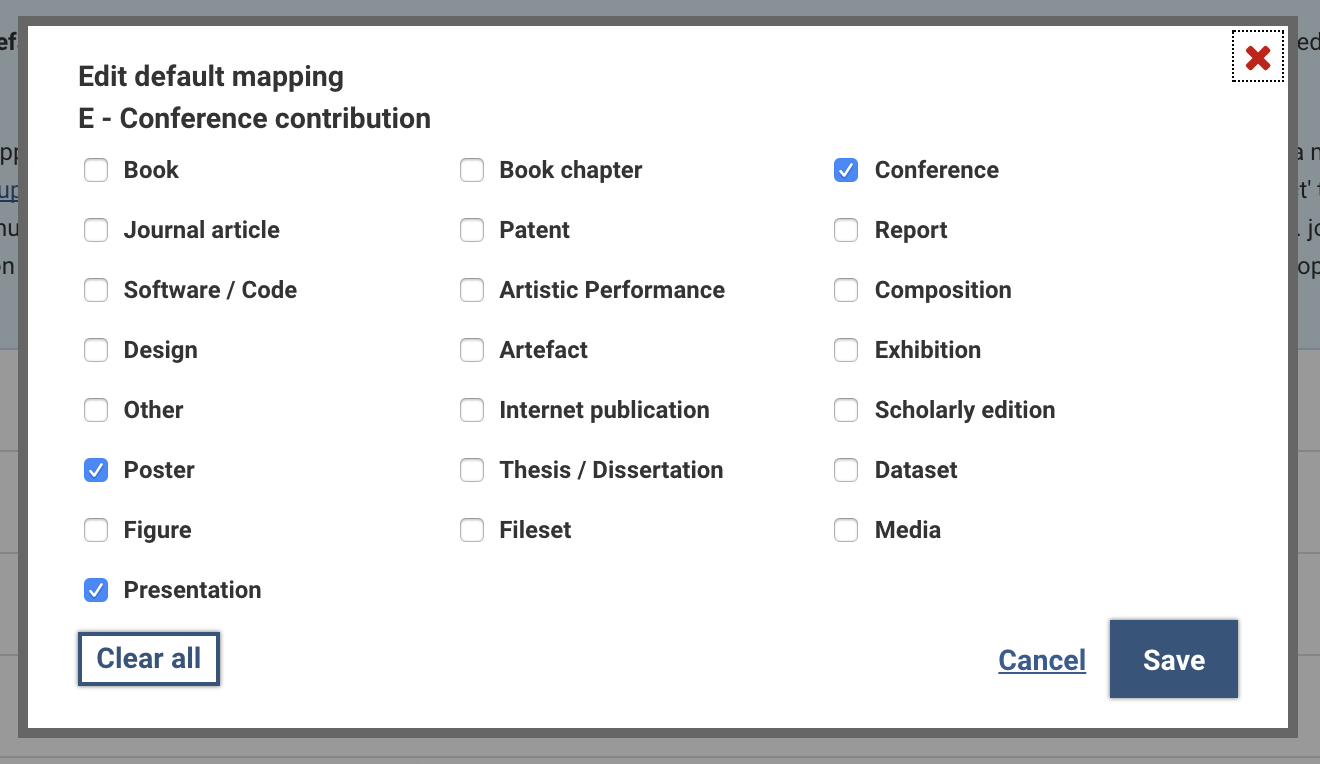
Task: Check the Composition checkbox
Action: pyautogui.click(x=846, y=290)
